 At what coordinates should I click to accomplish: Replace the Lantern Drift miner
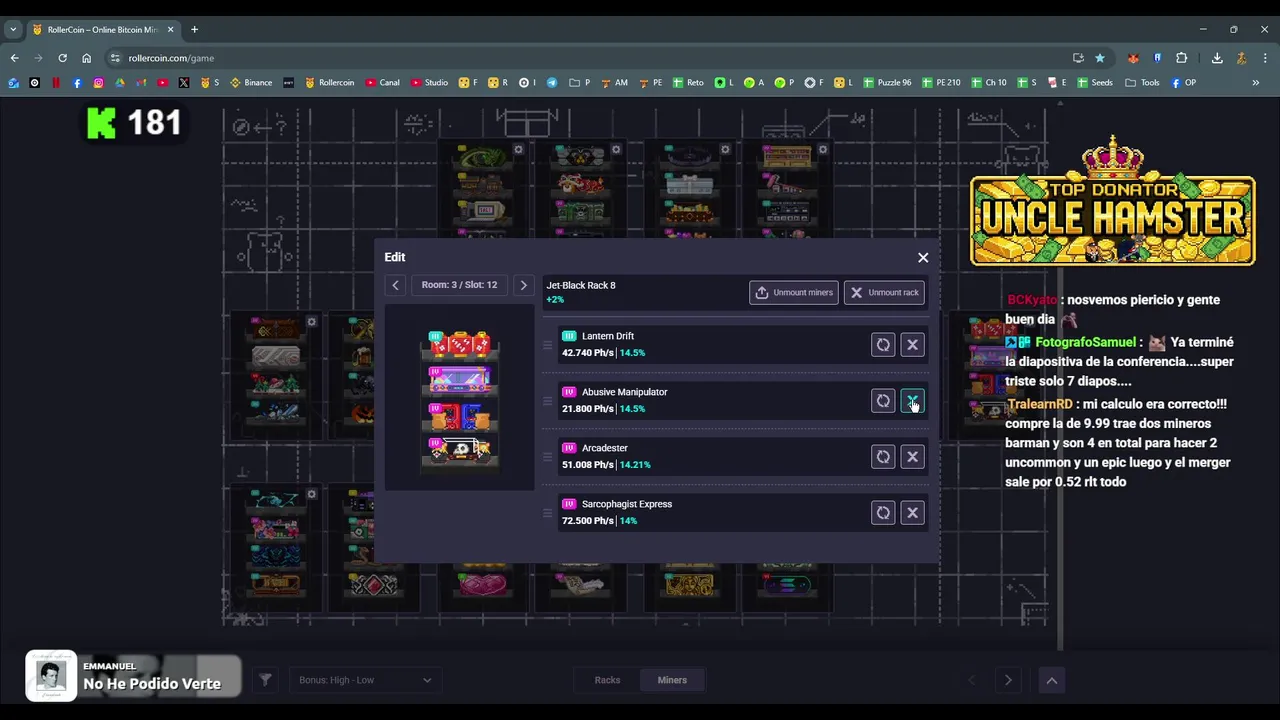click(x=883, y=345)
